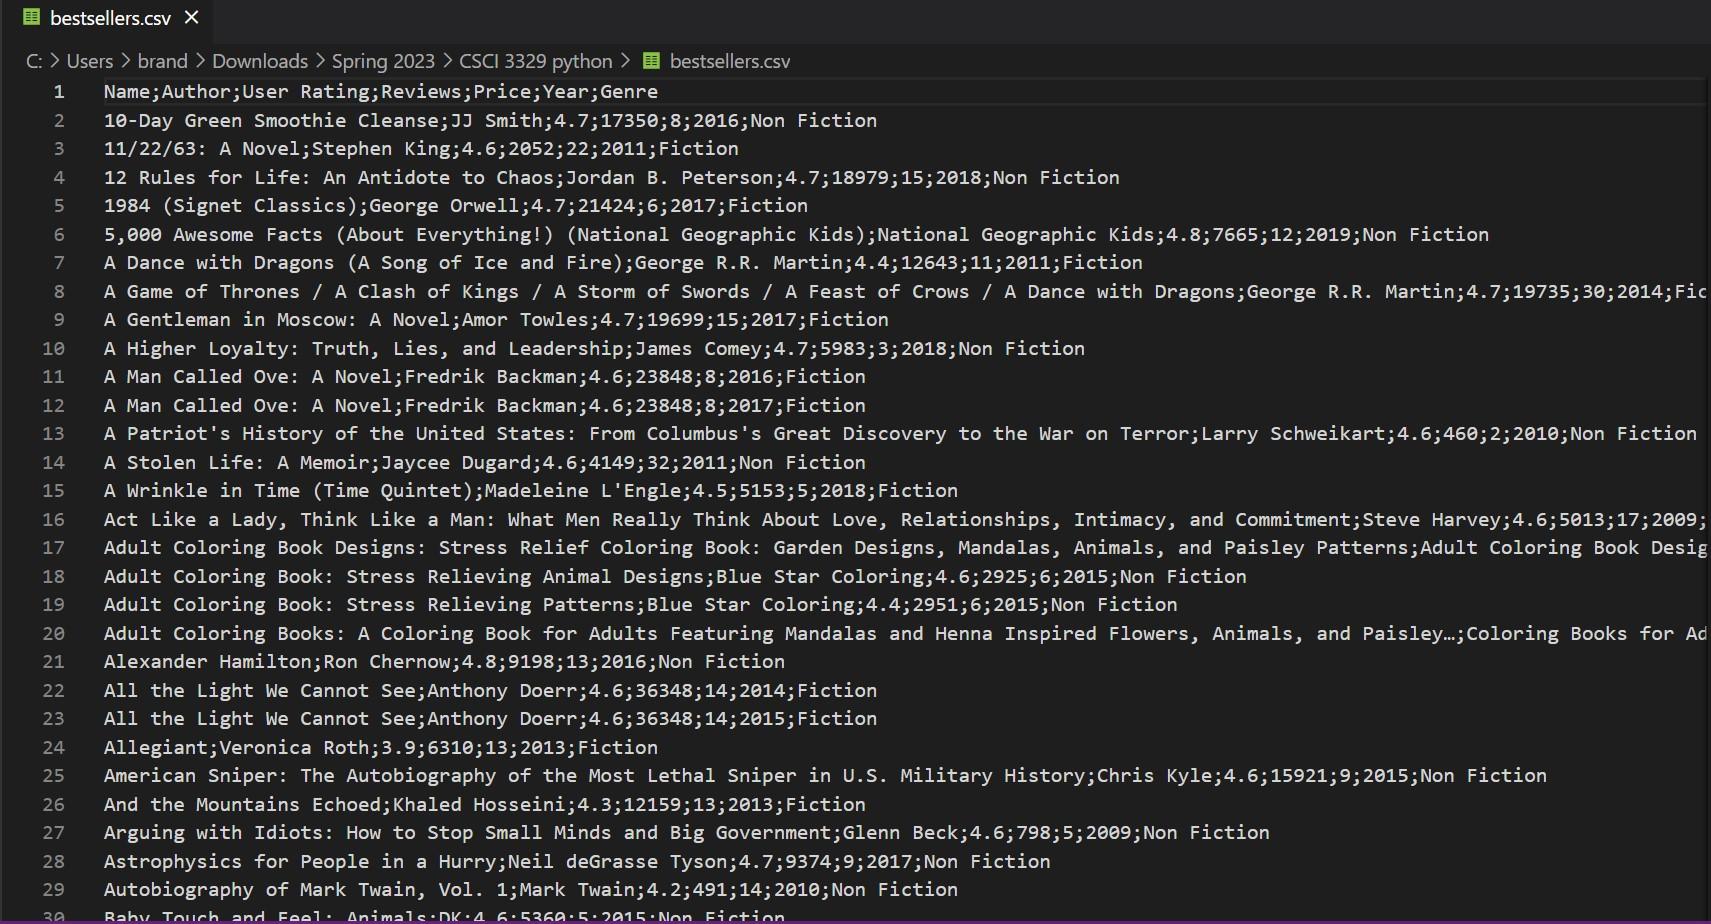Select "bestsellers.csv" in the breadcrumb trail
Image resolution: width=1711 pixels, height=924 pixels.
click(x=729, y=61)
